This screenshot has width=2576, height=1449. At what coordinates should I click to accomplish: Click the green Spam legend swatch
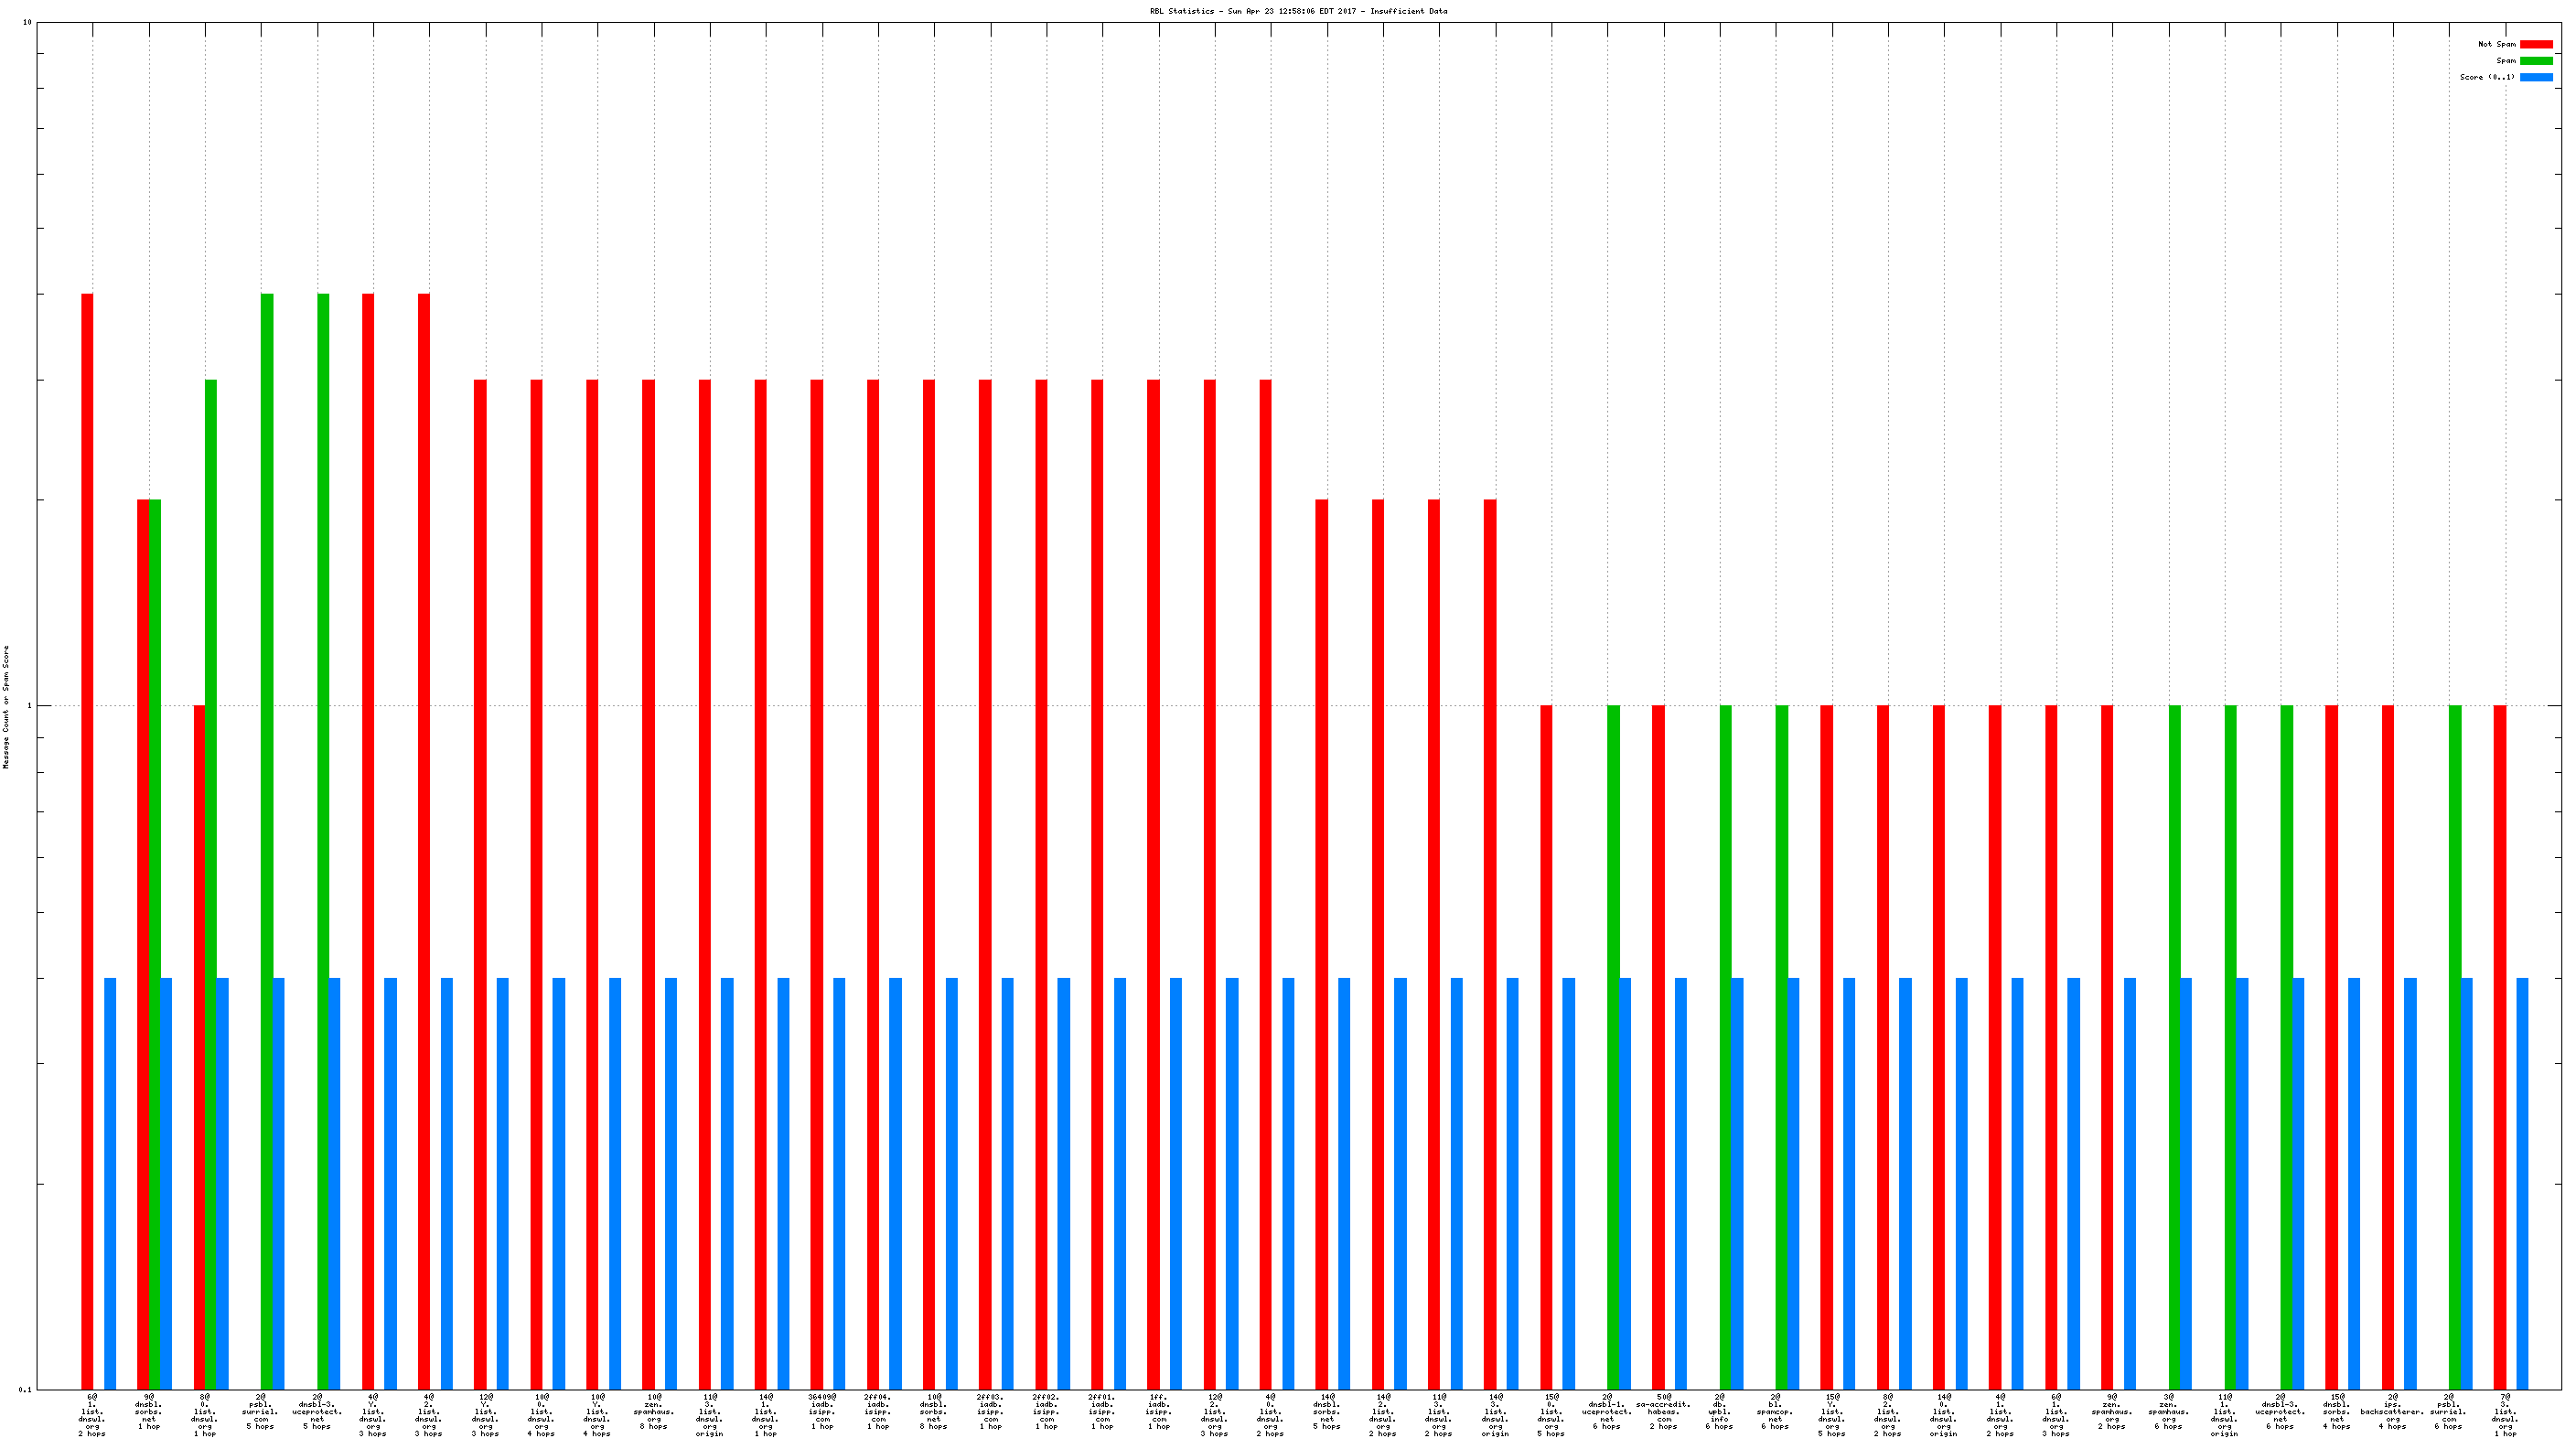coord(2535,61)
